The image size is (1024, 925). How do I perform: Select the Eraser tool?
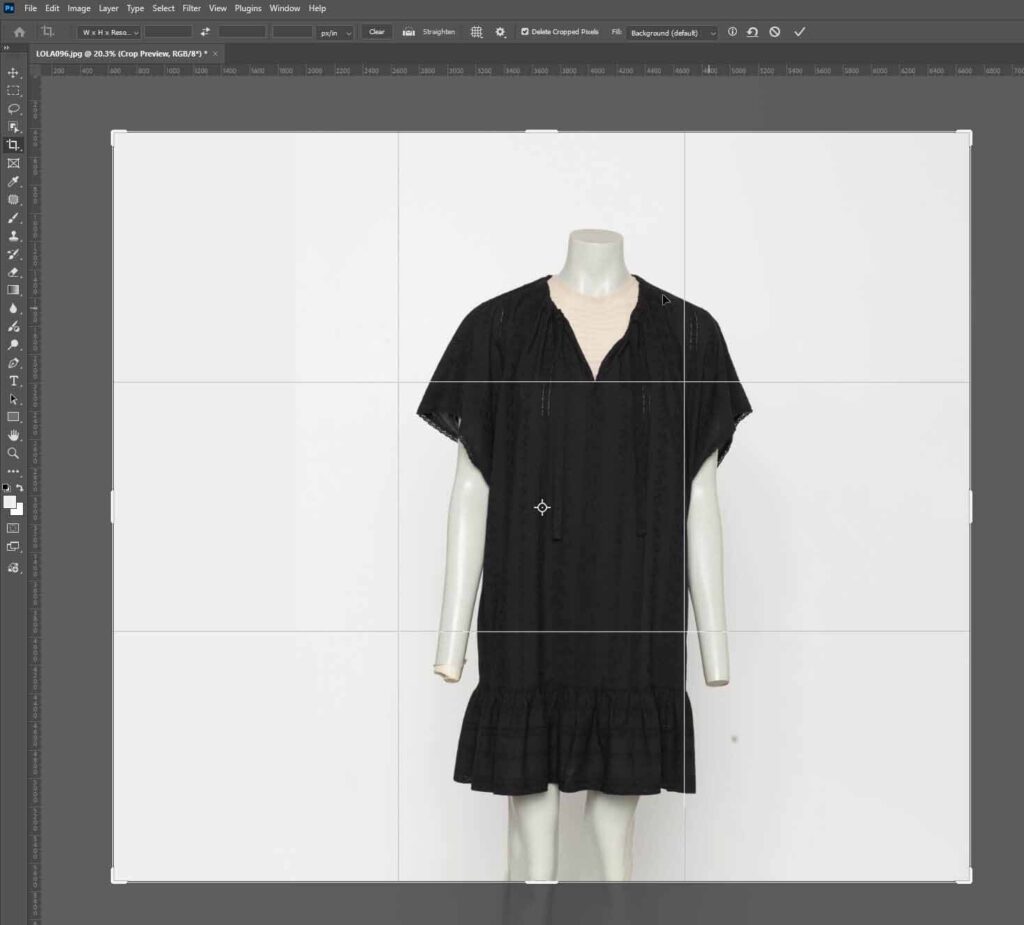(x=13, y=272)
